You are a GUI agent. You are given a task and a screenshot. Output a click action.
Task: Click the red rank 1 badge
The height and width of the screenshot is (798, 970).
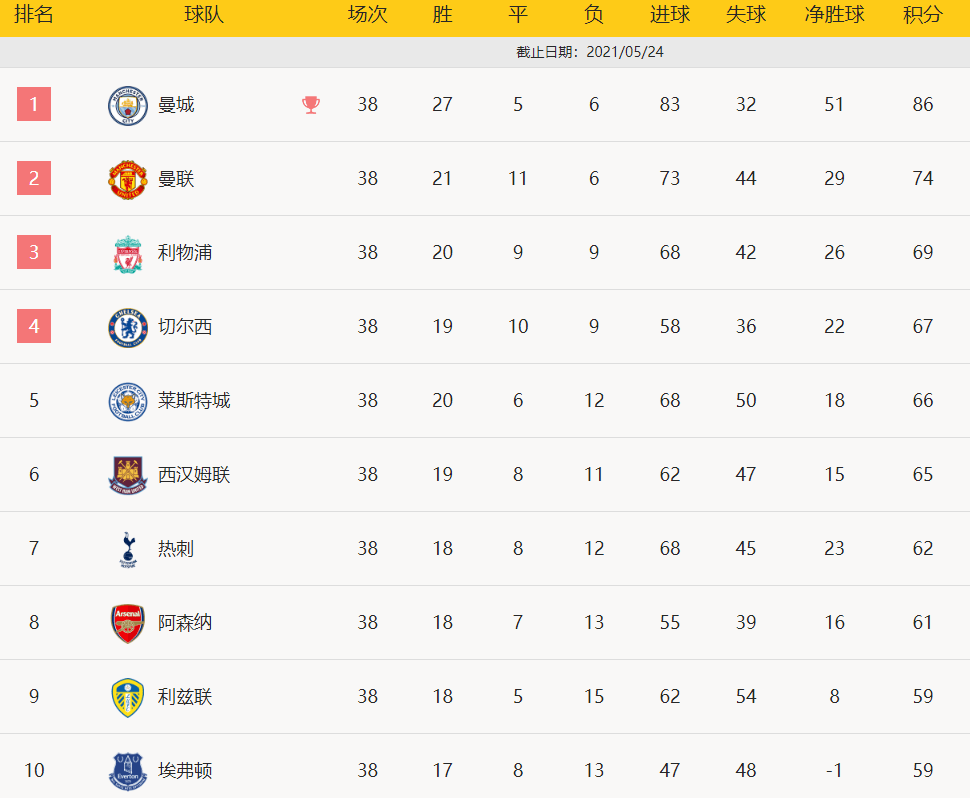pos(34,104)
